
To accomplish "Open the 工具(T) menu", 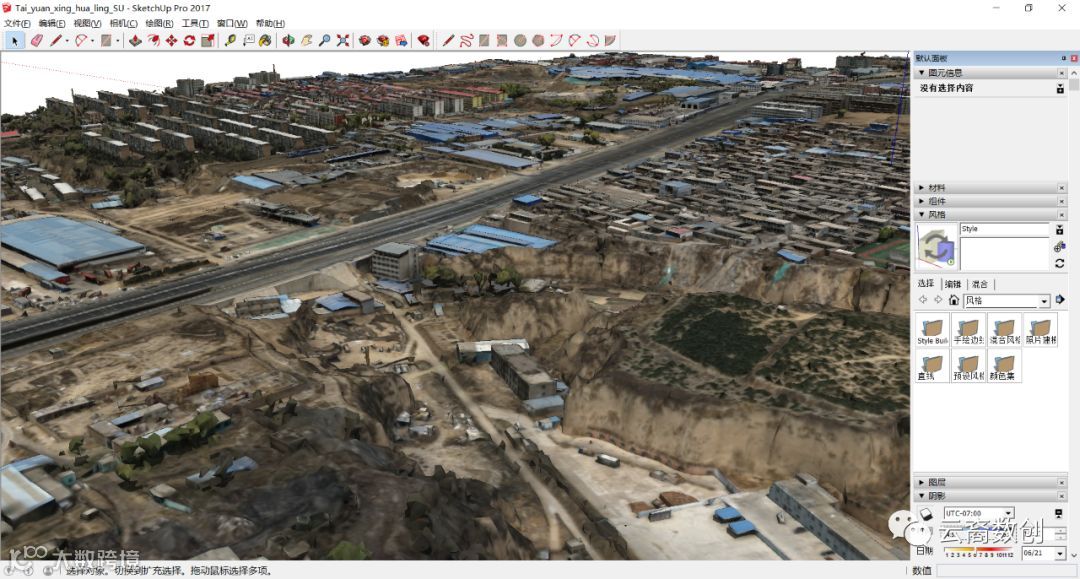I will point(195,23).
